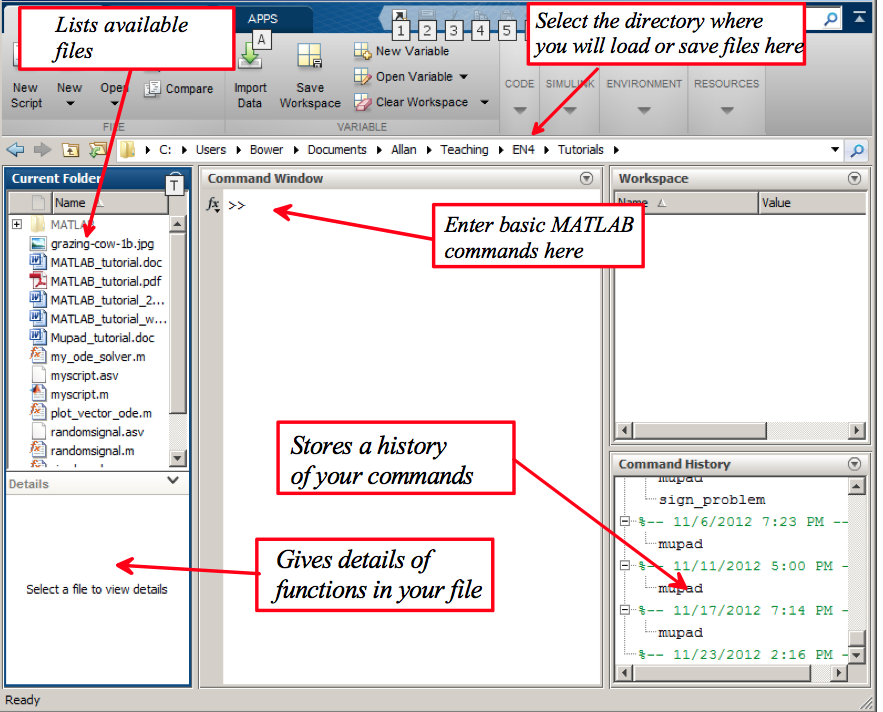Go to the Bower folder in the path
This screenshot has height=712, width=883.
click(266, 150)
